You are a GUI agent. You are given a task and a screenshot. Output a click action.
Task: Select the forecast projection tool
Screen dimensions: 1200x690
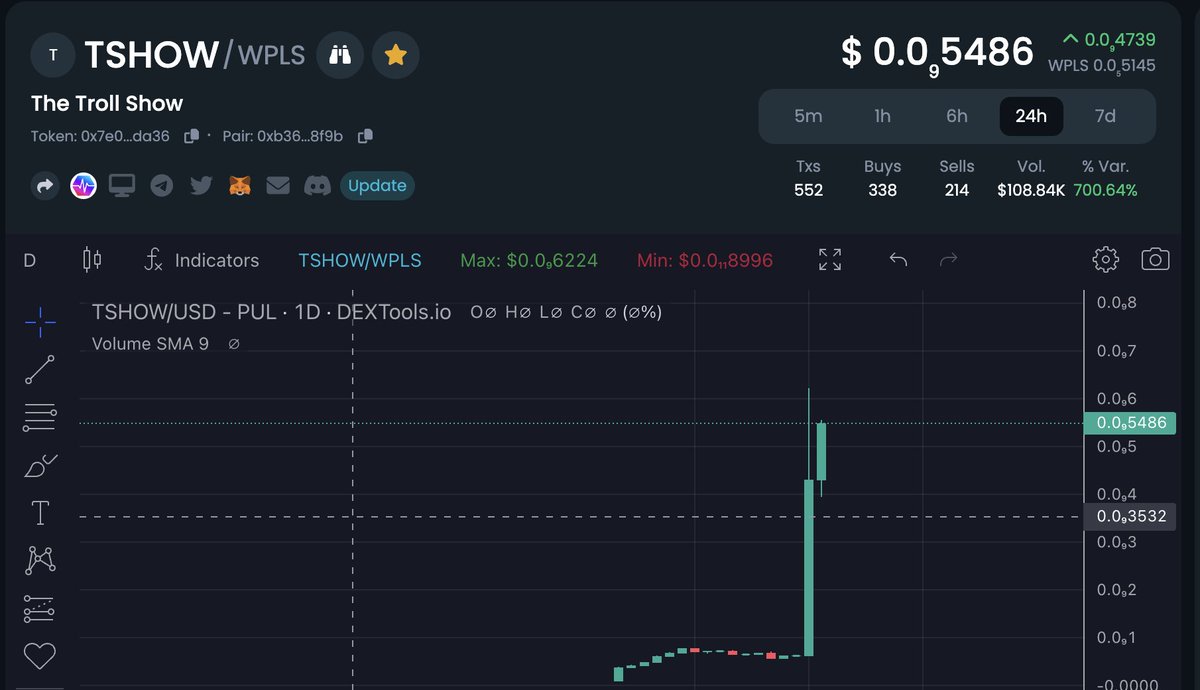[x=40, y=609]
